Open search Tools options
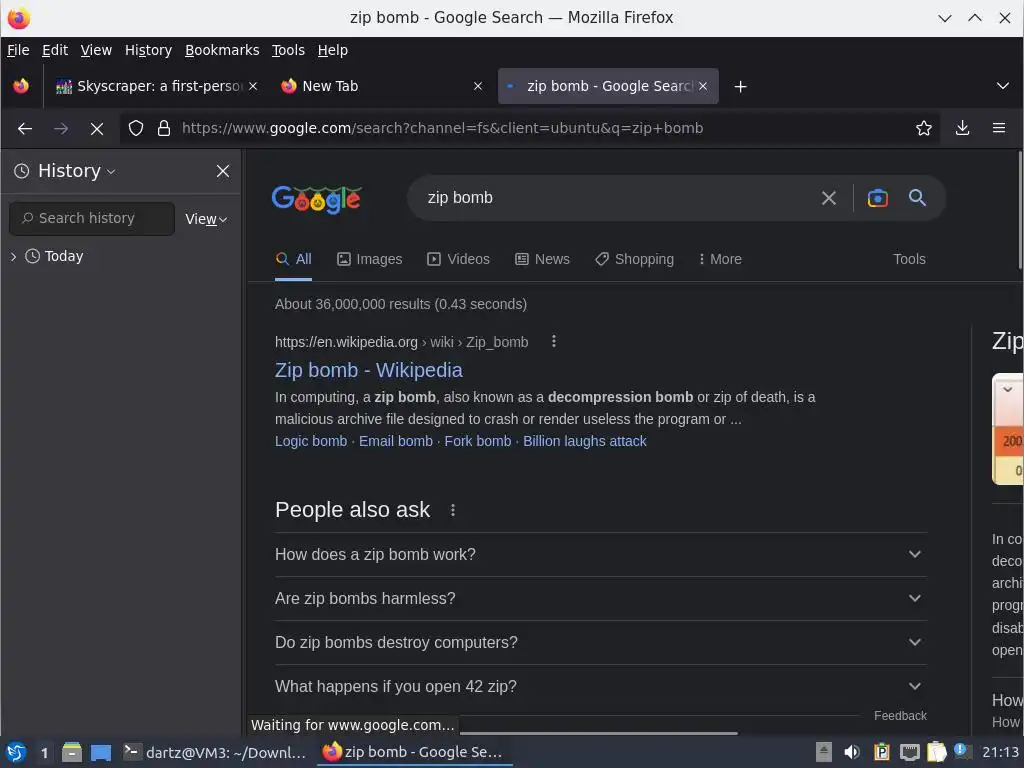The width and height of the screenshot is (1024, 768). coord(909,259)
